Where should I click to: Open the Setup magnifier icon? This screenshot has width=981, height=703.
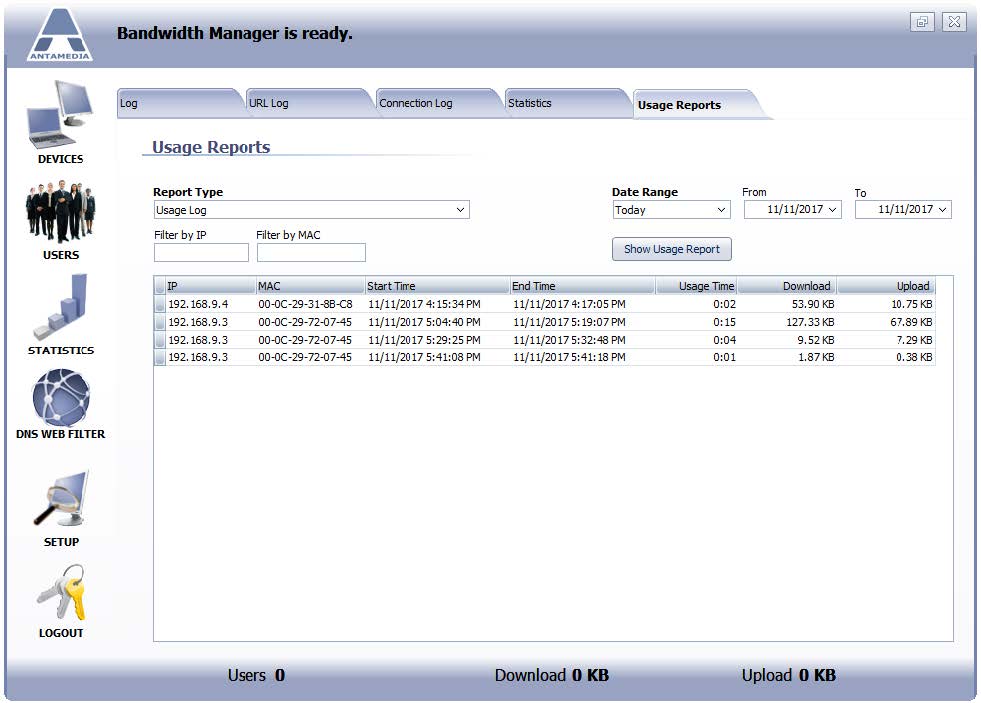click(61, 499)
